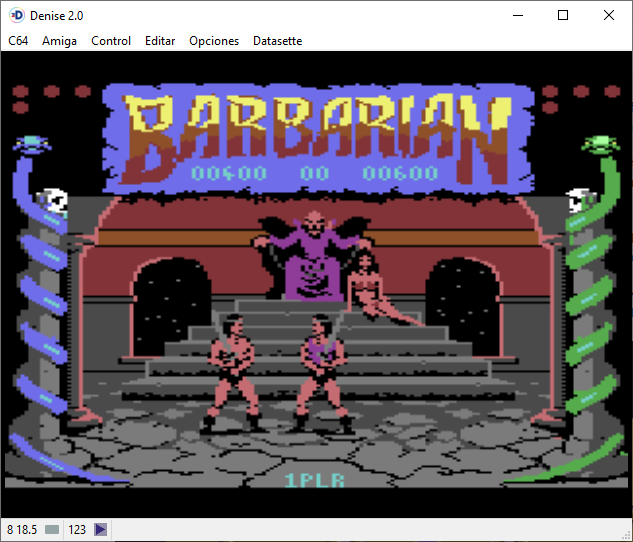Open the Amiga menu
The width and height of the screenshot is (633, 542).
59,41
